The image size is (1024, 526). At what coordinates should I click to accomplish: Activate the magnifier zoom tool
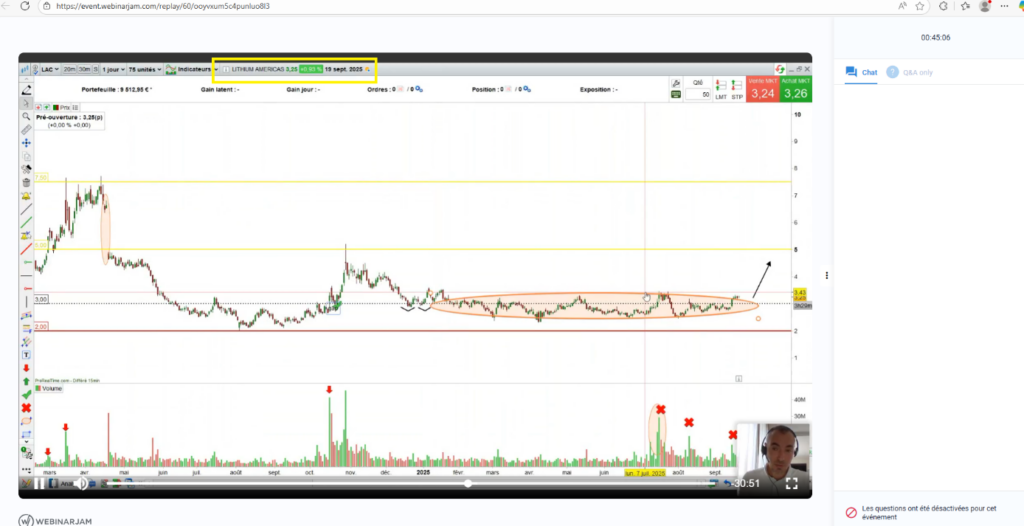26,116
